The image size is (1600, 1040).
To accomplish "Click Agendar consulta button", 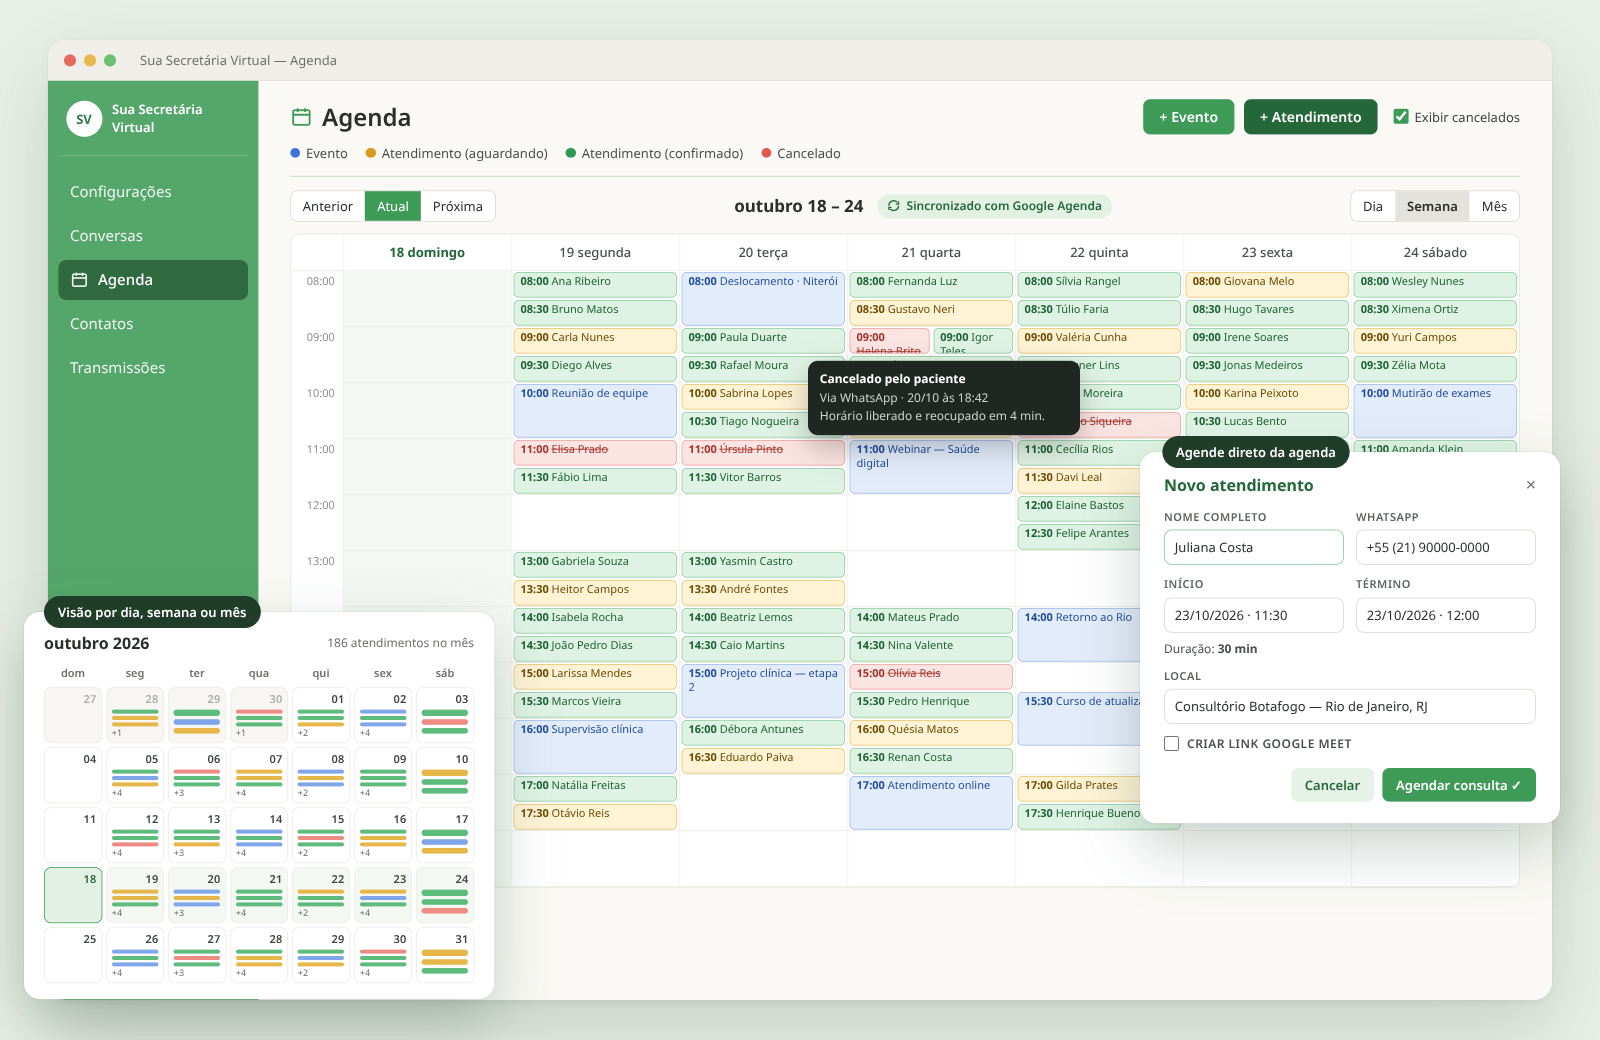I will (x=1458, y=785).
